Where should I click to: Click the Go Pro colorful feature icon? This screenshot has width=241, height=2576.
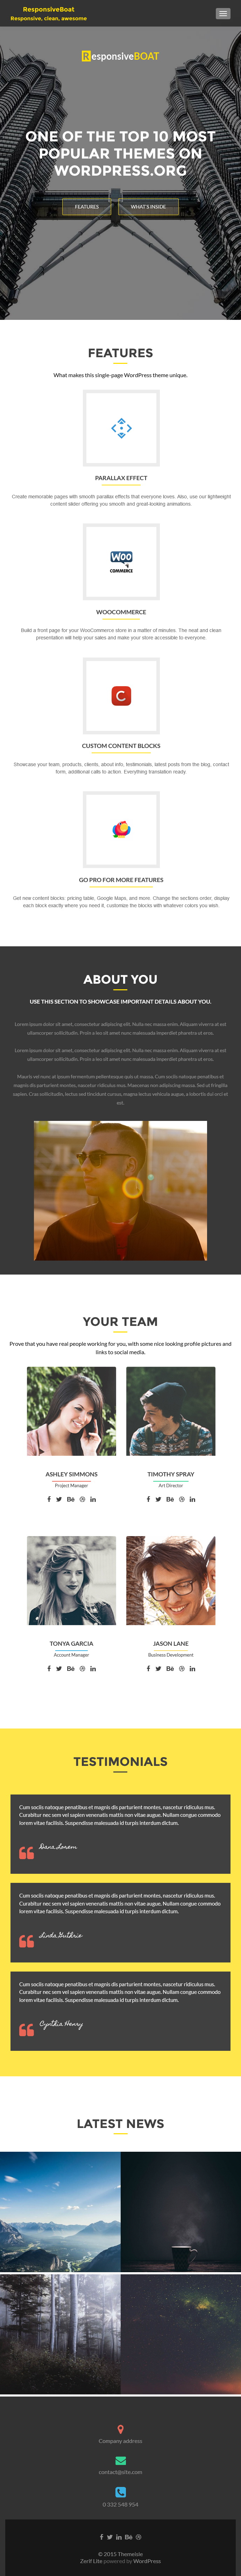(121, 829)
